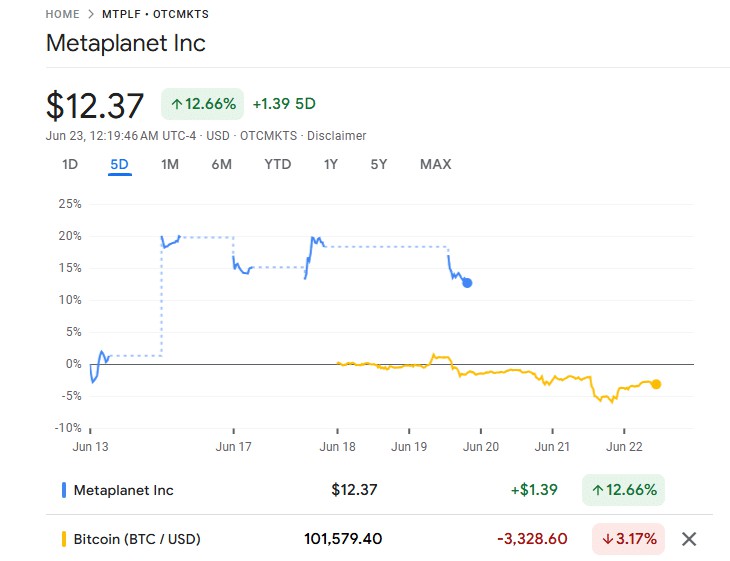The height and width of the screenshot is (561, 730).
Task: Click the Metaplanet blue legend color bar
Action: 64,490
